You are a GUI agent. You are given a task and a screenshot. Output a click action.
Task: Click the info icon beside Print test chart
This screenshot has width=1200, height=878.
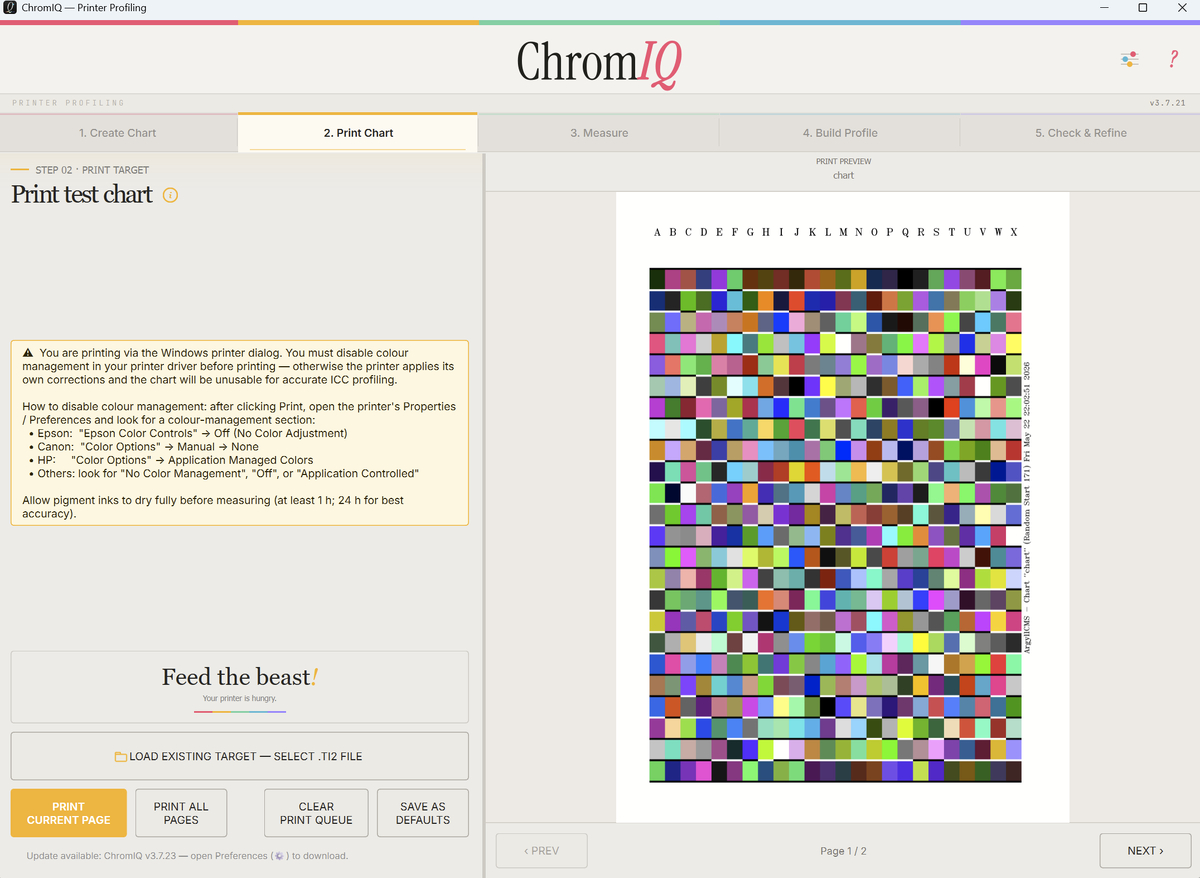(x=170, y=195)
